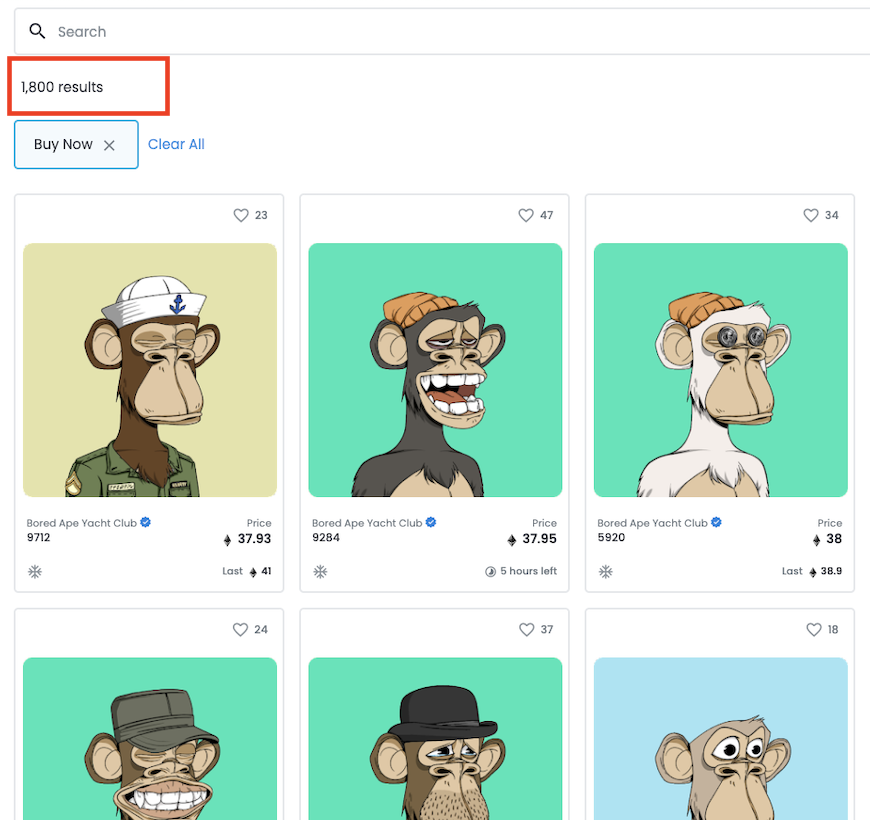
Task: Click heart icon showing 24 likes
Action: coord(240,630)
